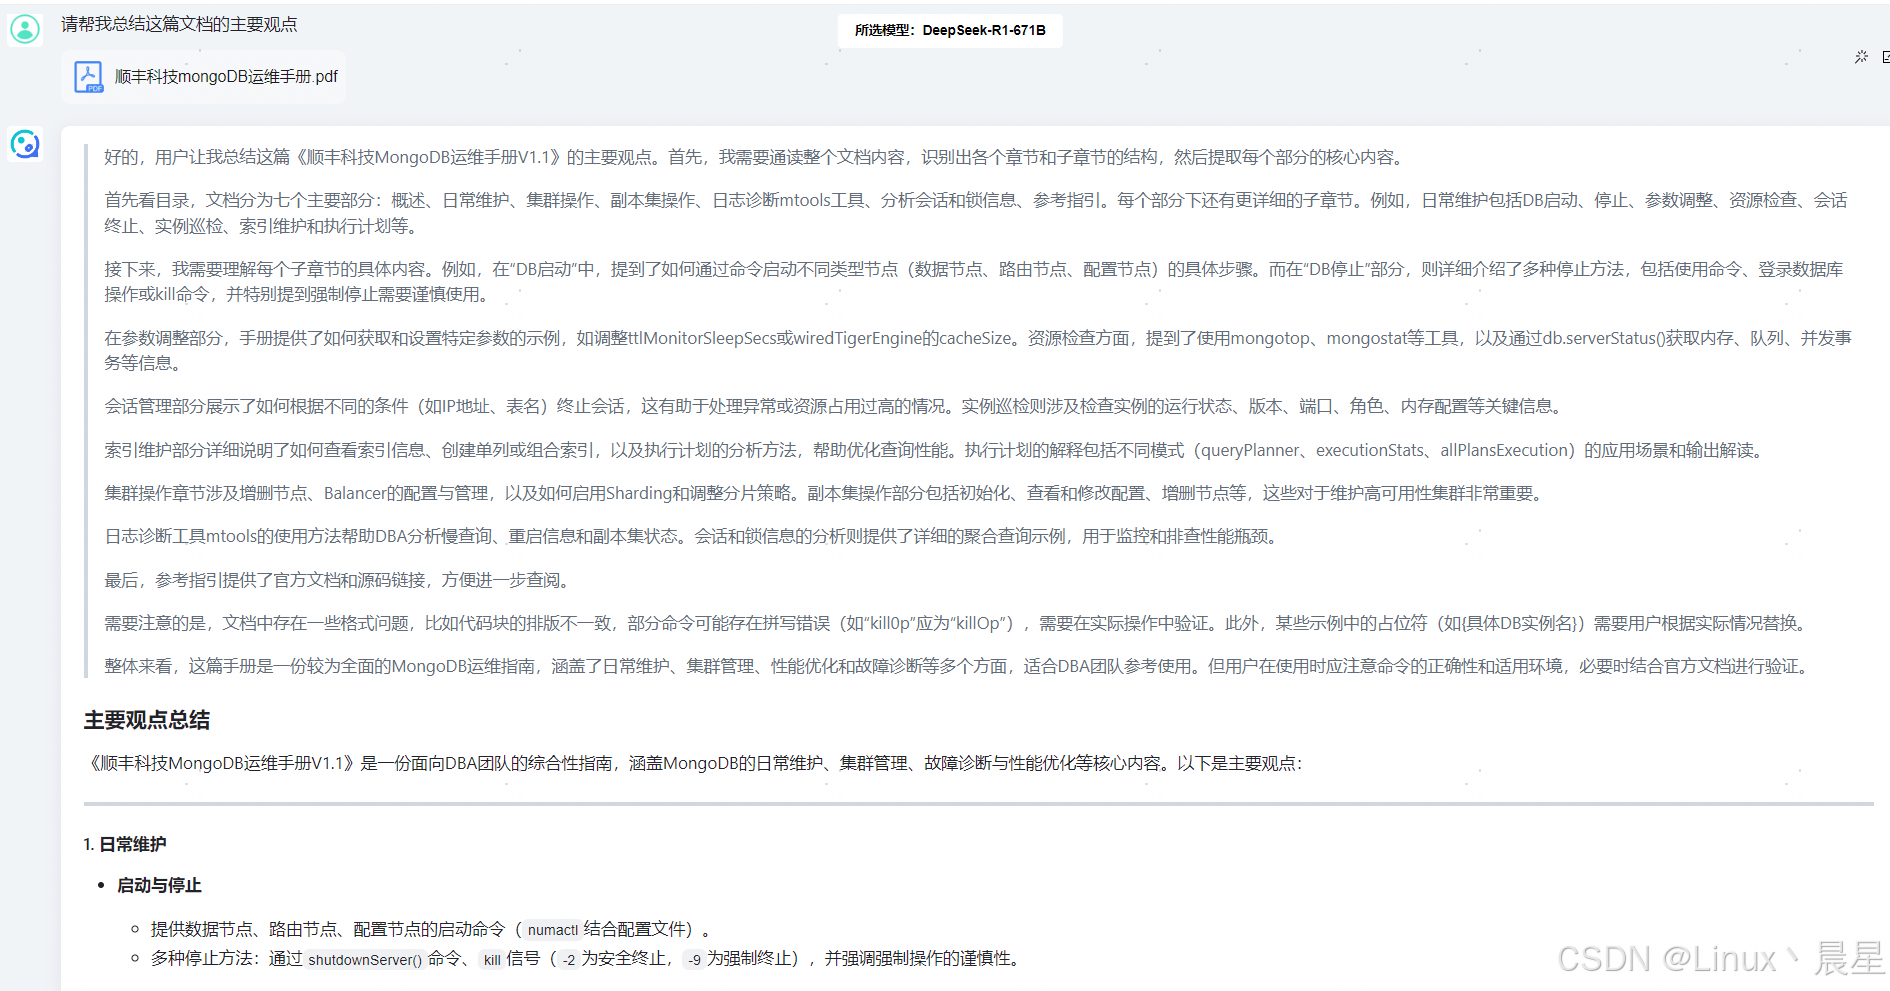Click the kill inline code chip
1890x991 pixels.
492,960
